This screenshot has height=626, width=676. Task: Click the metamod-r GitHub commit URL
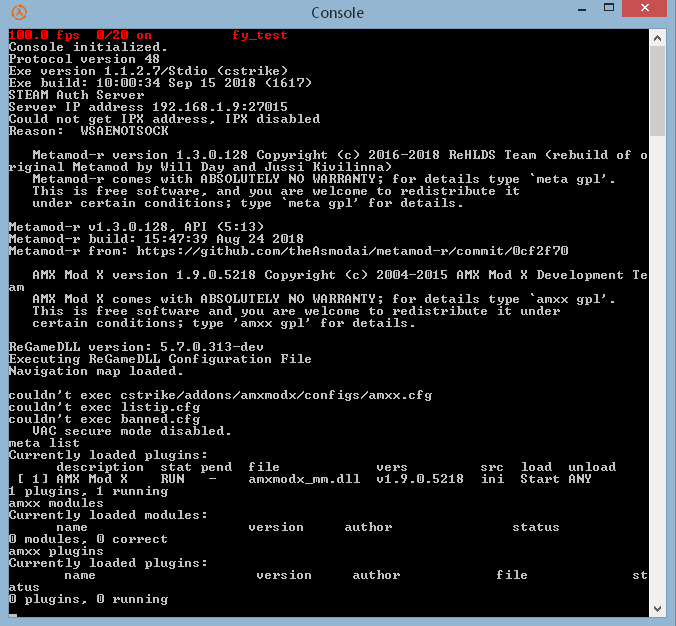coord(352,251)
